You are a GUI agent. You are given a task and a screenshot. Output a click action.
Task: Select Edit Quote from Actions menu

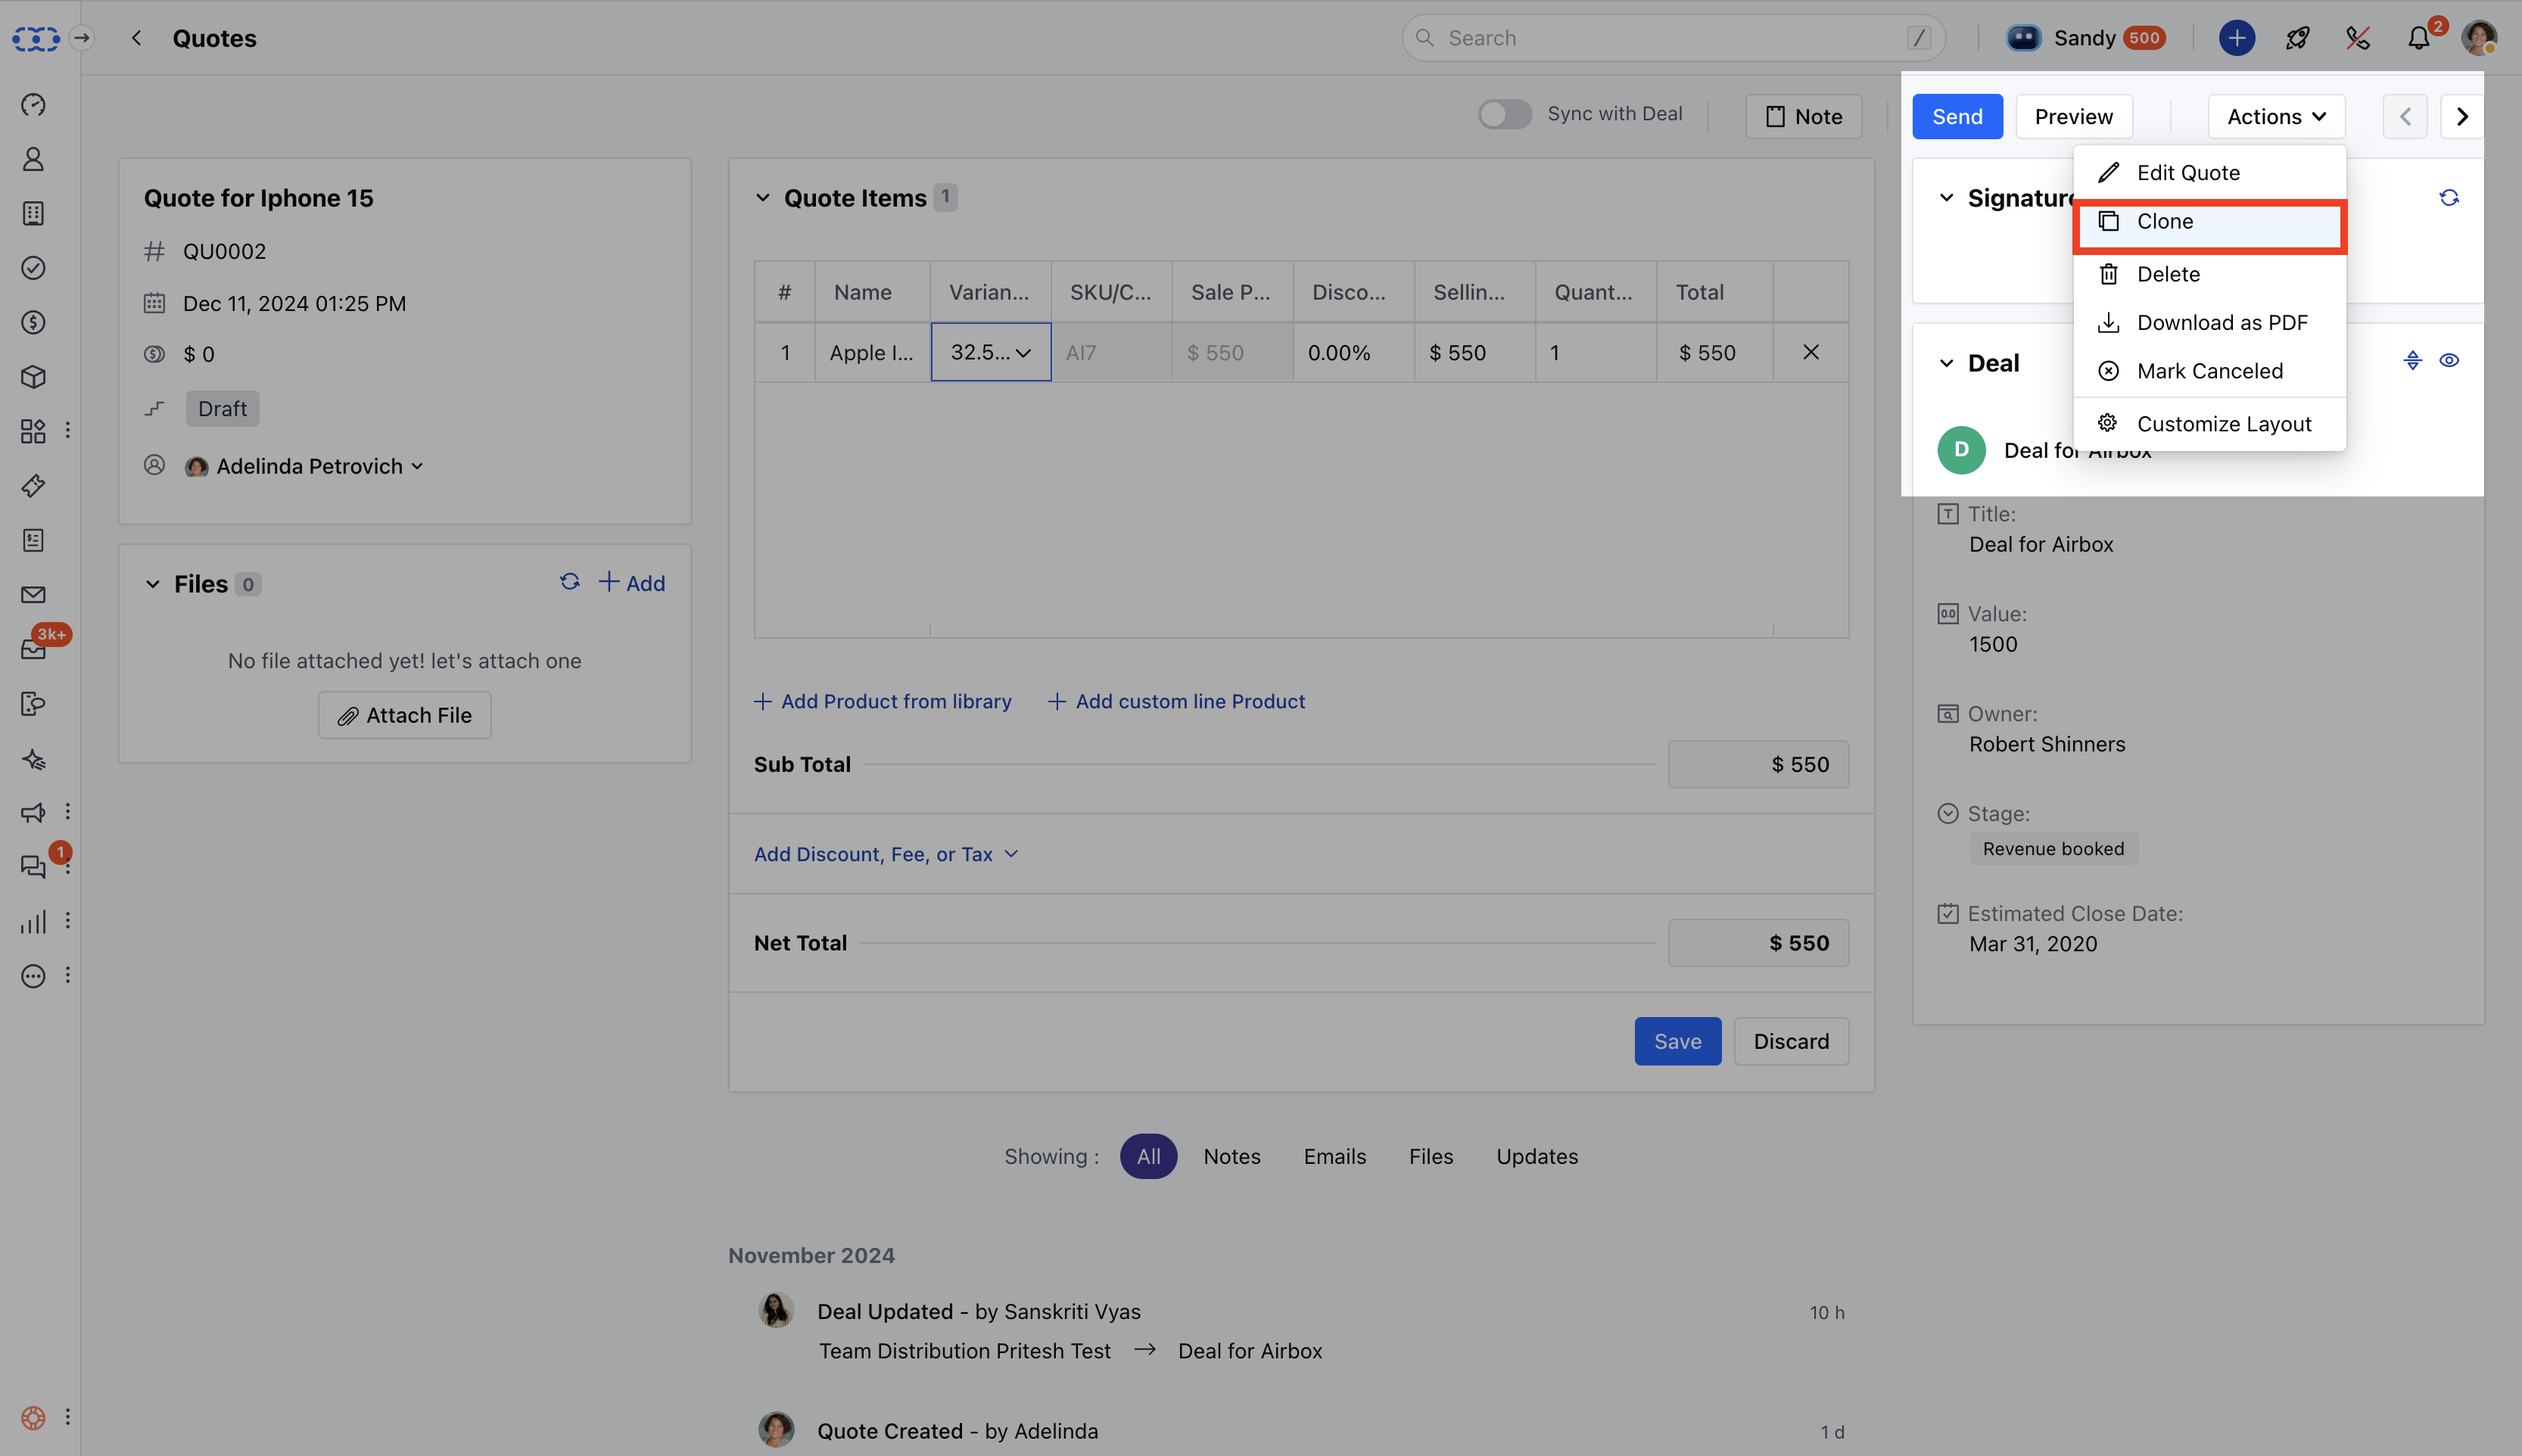click(x=2209, y=173)
